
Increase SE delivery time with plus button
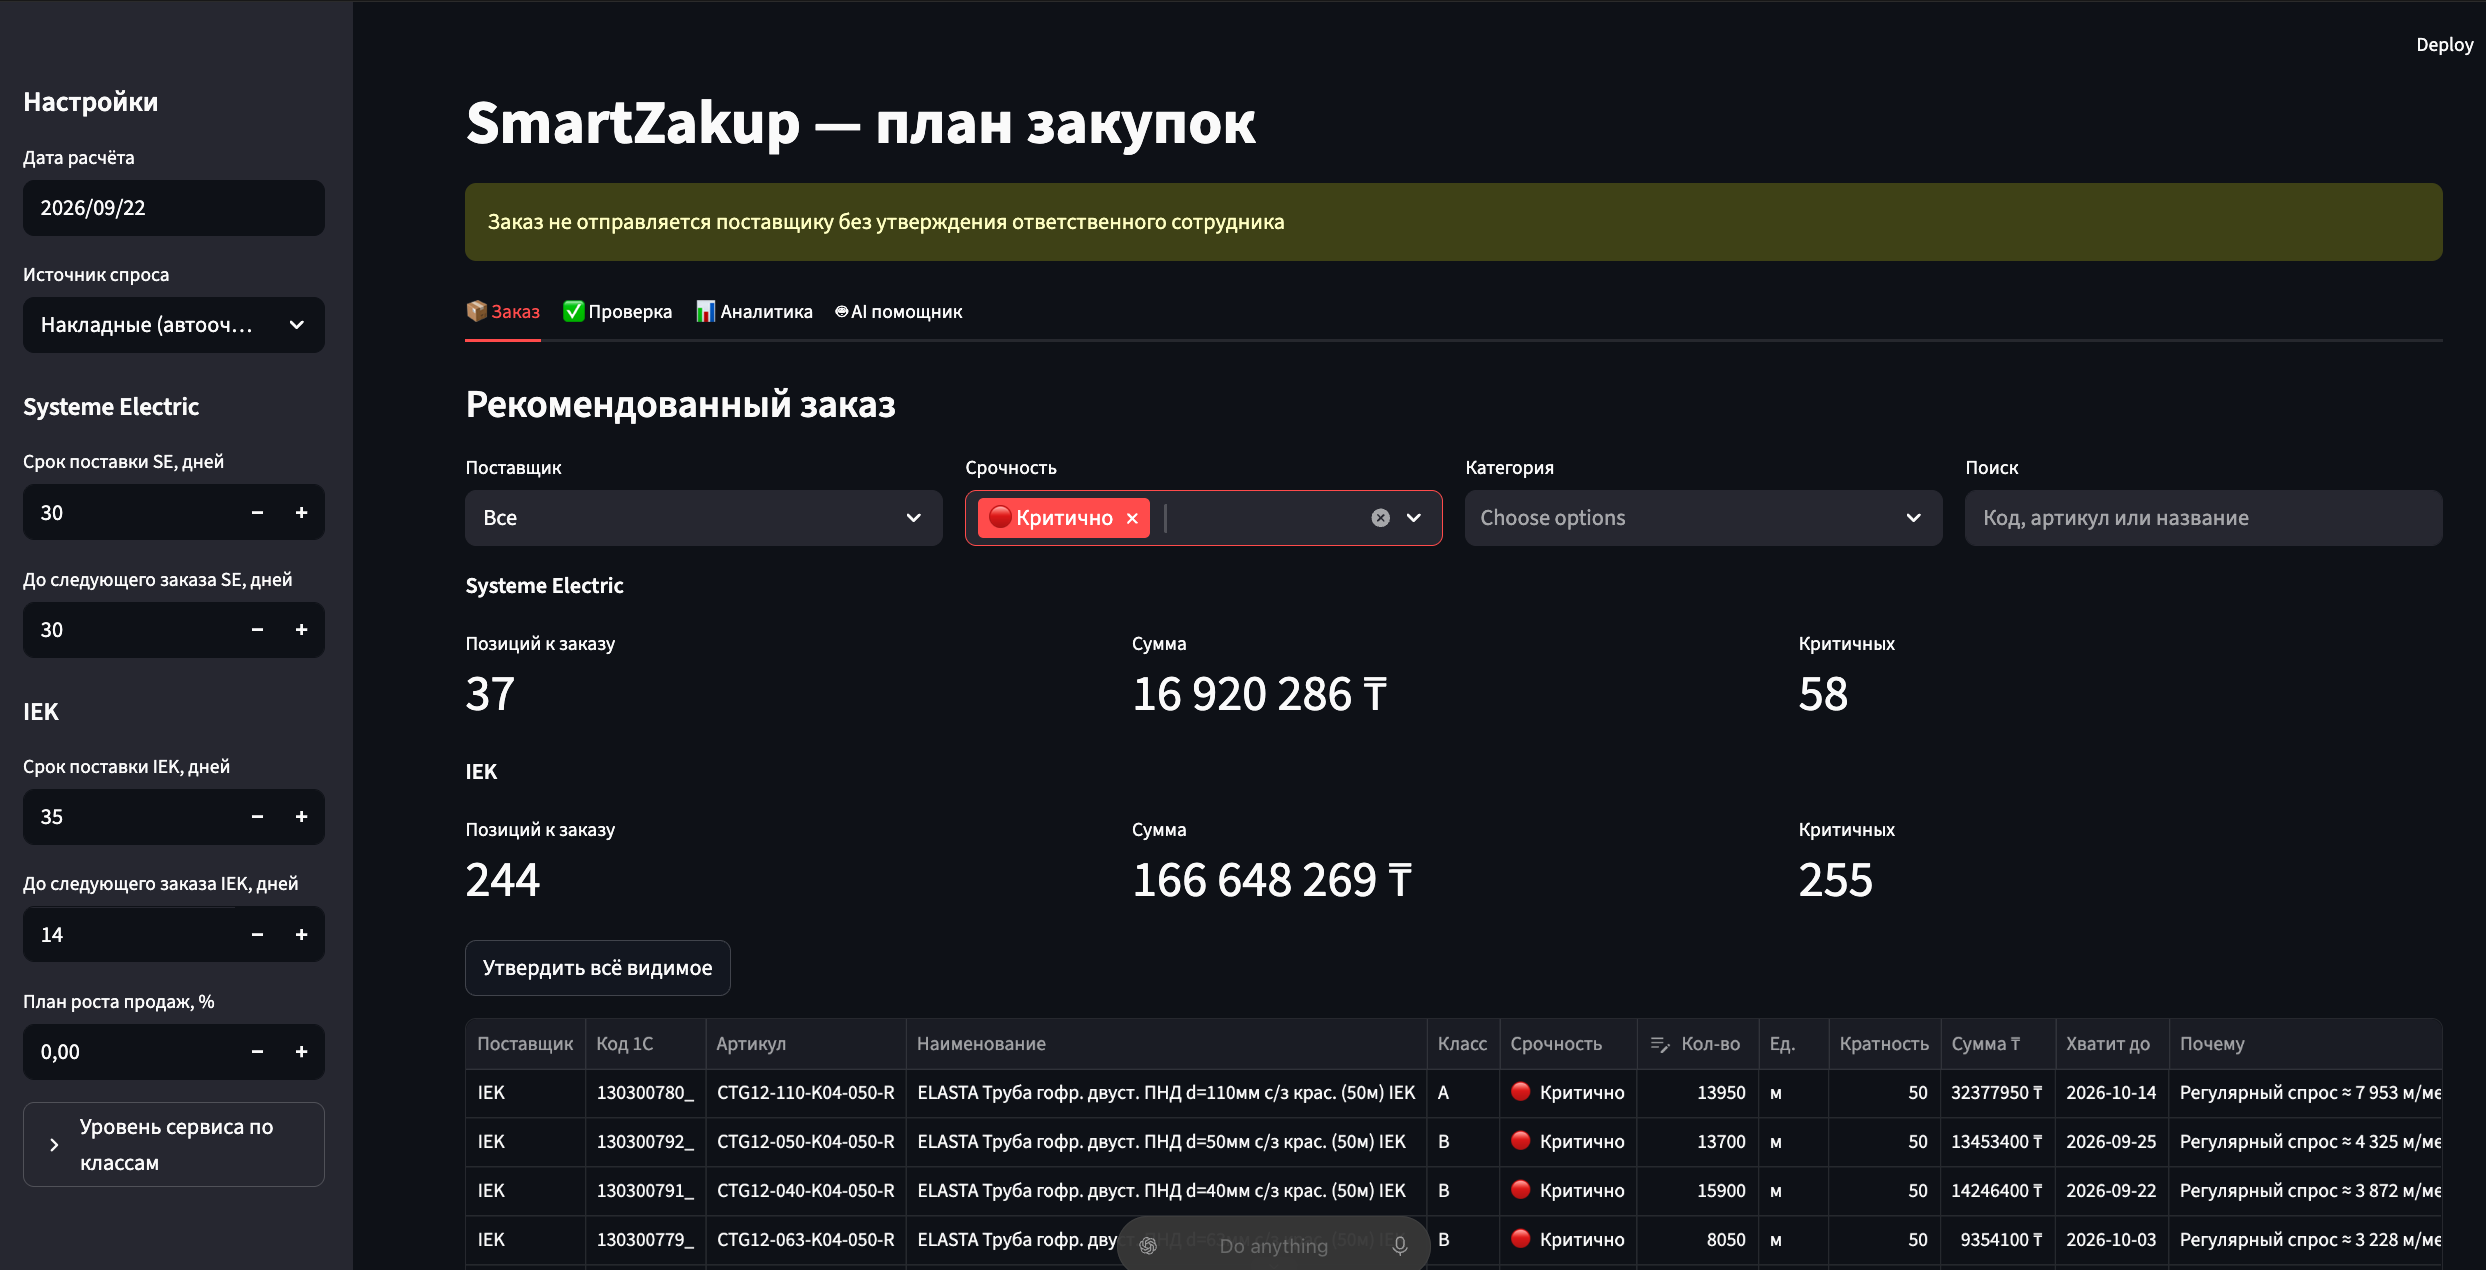(x=301, y=513)
